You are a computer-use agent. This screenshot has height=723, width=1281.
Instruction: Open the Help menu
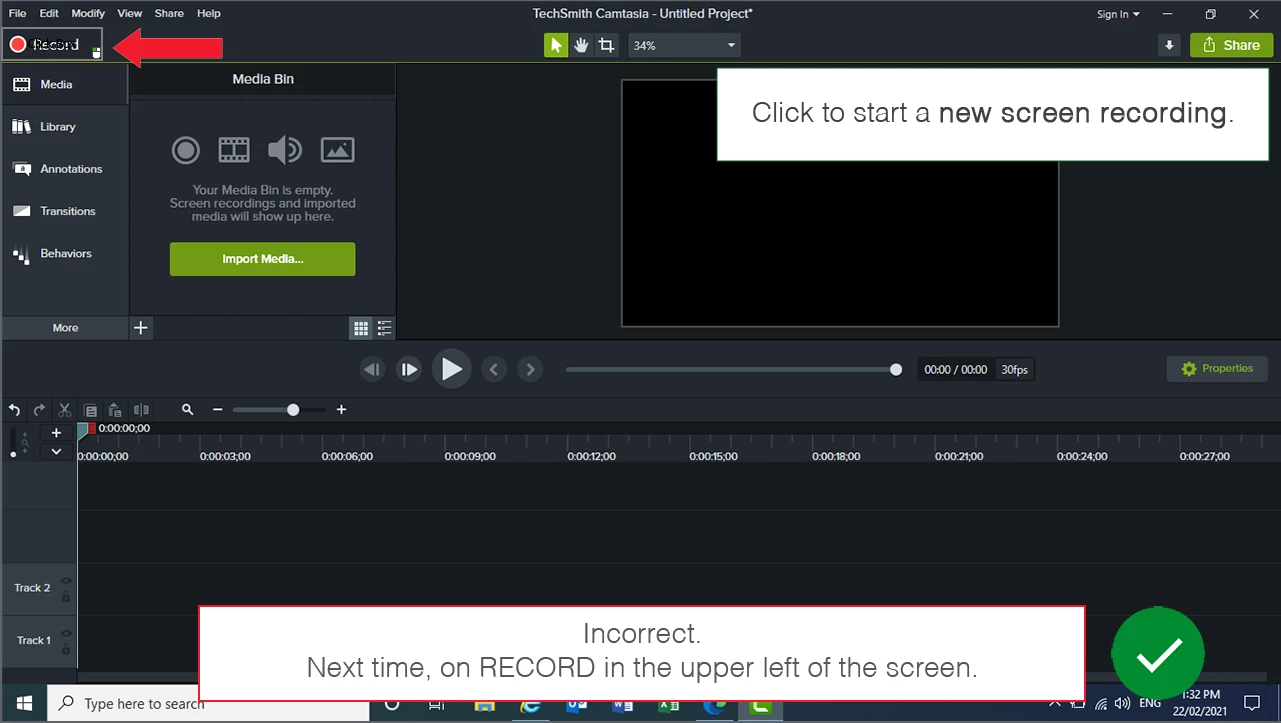pos(209,14)
